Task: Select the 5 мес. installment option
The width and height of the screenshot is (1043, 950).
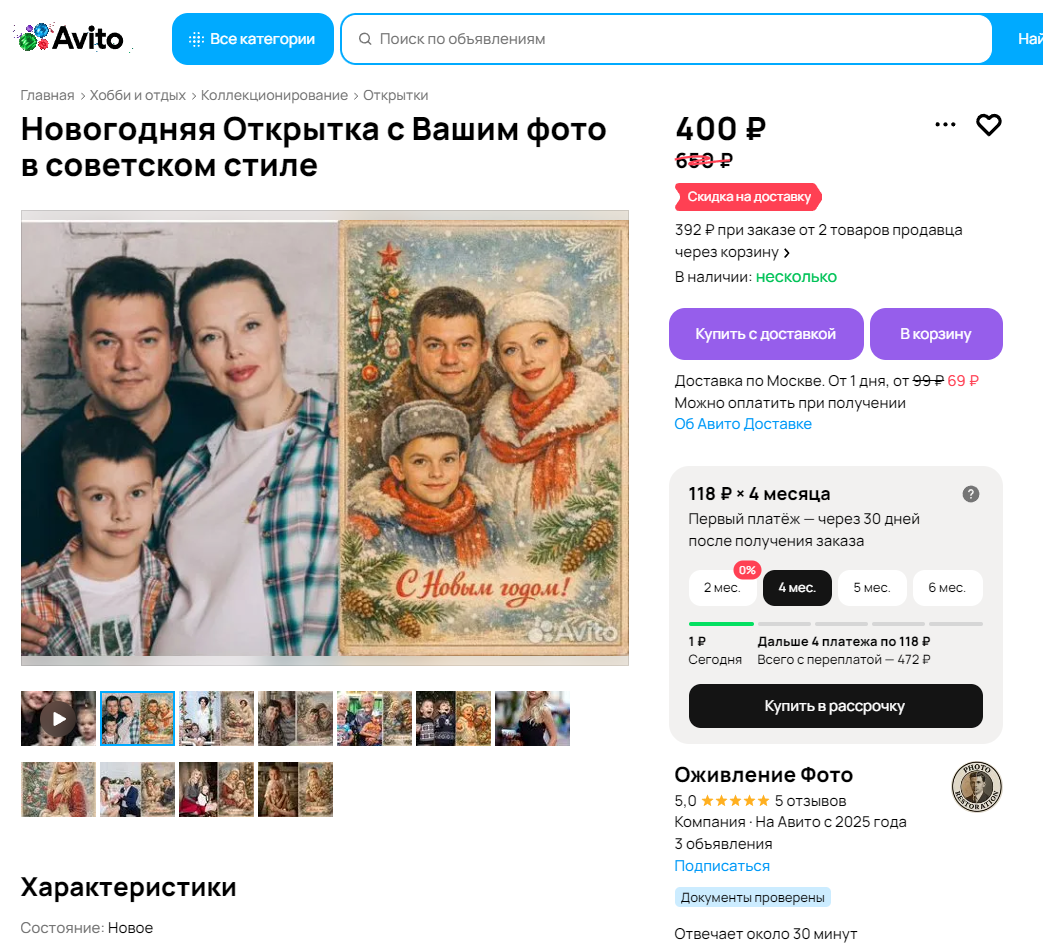Action: coord(872,588)
